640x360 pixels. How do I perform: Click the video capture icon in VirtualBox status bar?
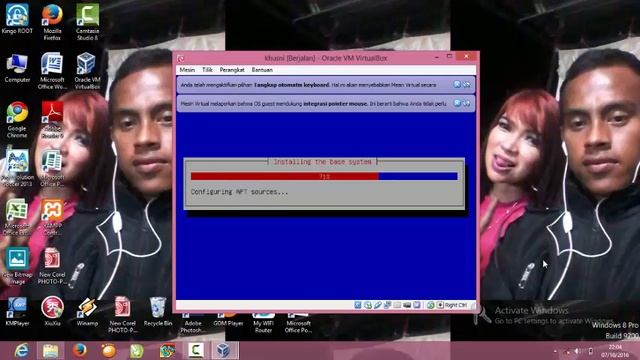pyautogui.click(x=417, y=305)
